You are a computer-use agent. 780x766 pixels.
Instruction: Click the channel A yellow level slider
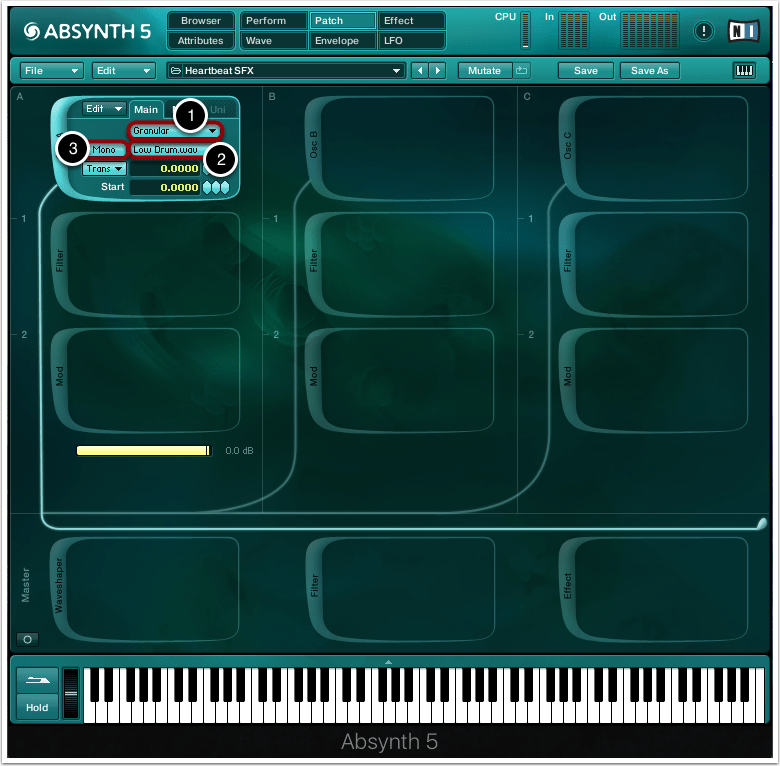tap(144, 451)
